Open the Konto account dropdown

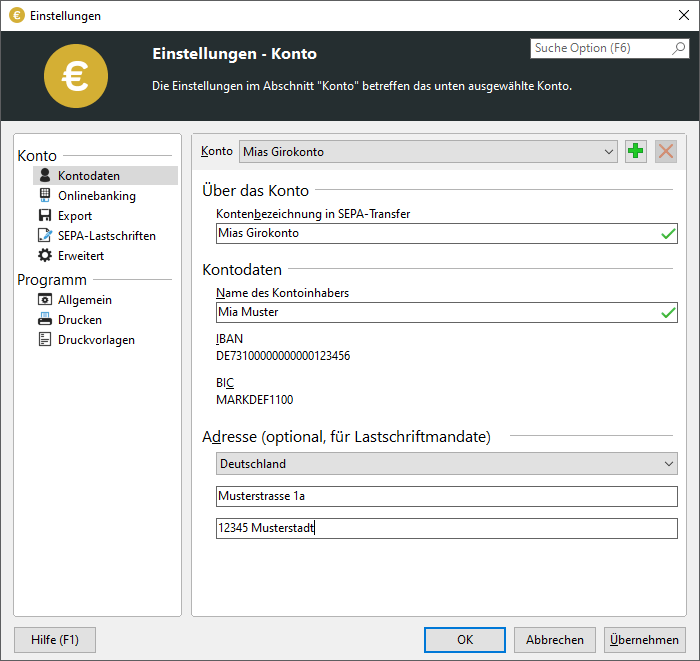tap(609, 152)
